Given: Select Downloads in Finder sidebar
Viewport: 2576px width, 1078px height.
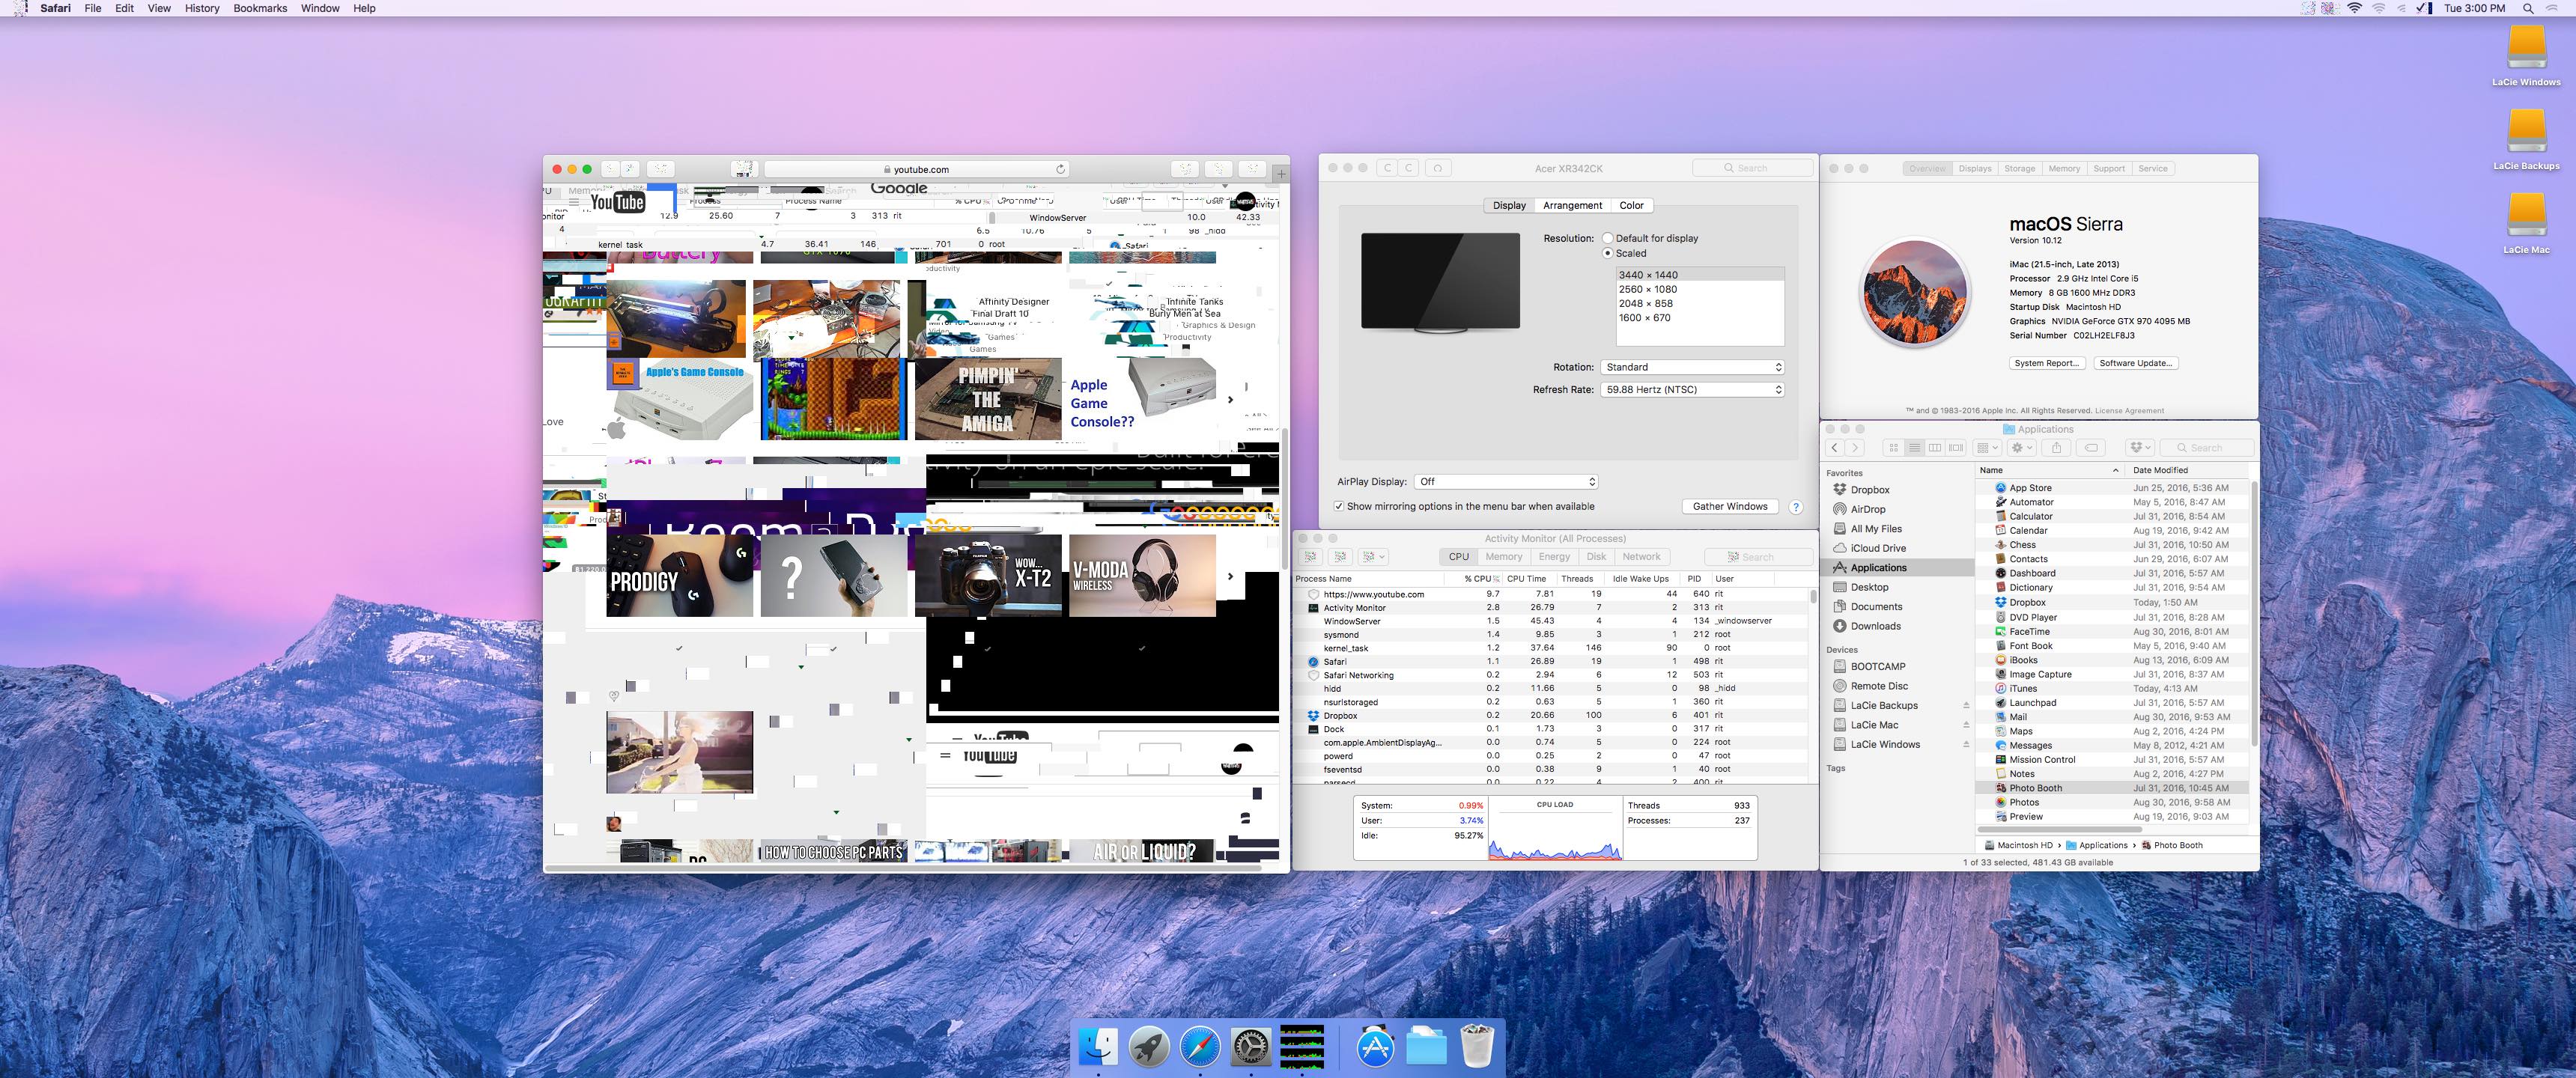Looking at the screenshot, I should (x=1875, y=626).
